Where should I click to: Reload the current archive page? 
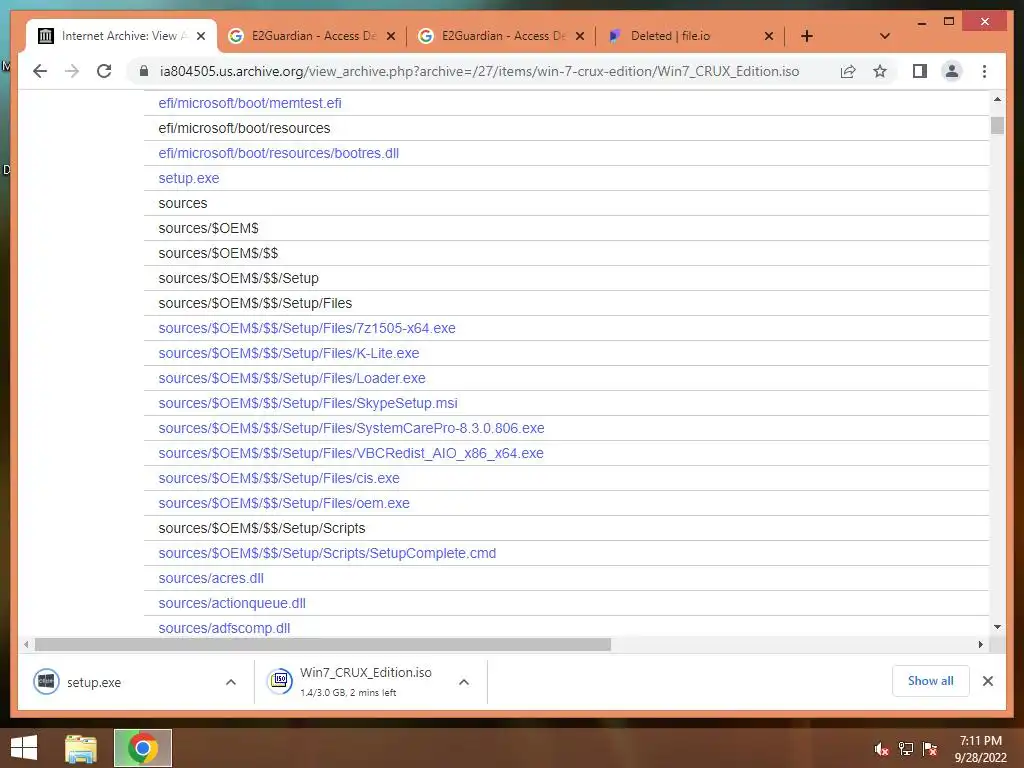point(104,71)
